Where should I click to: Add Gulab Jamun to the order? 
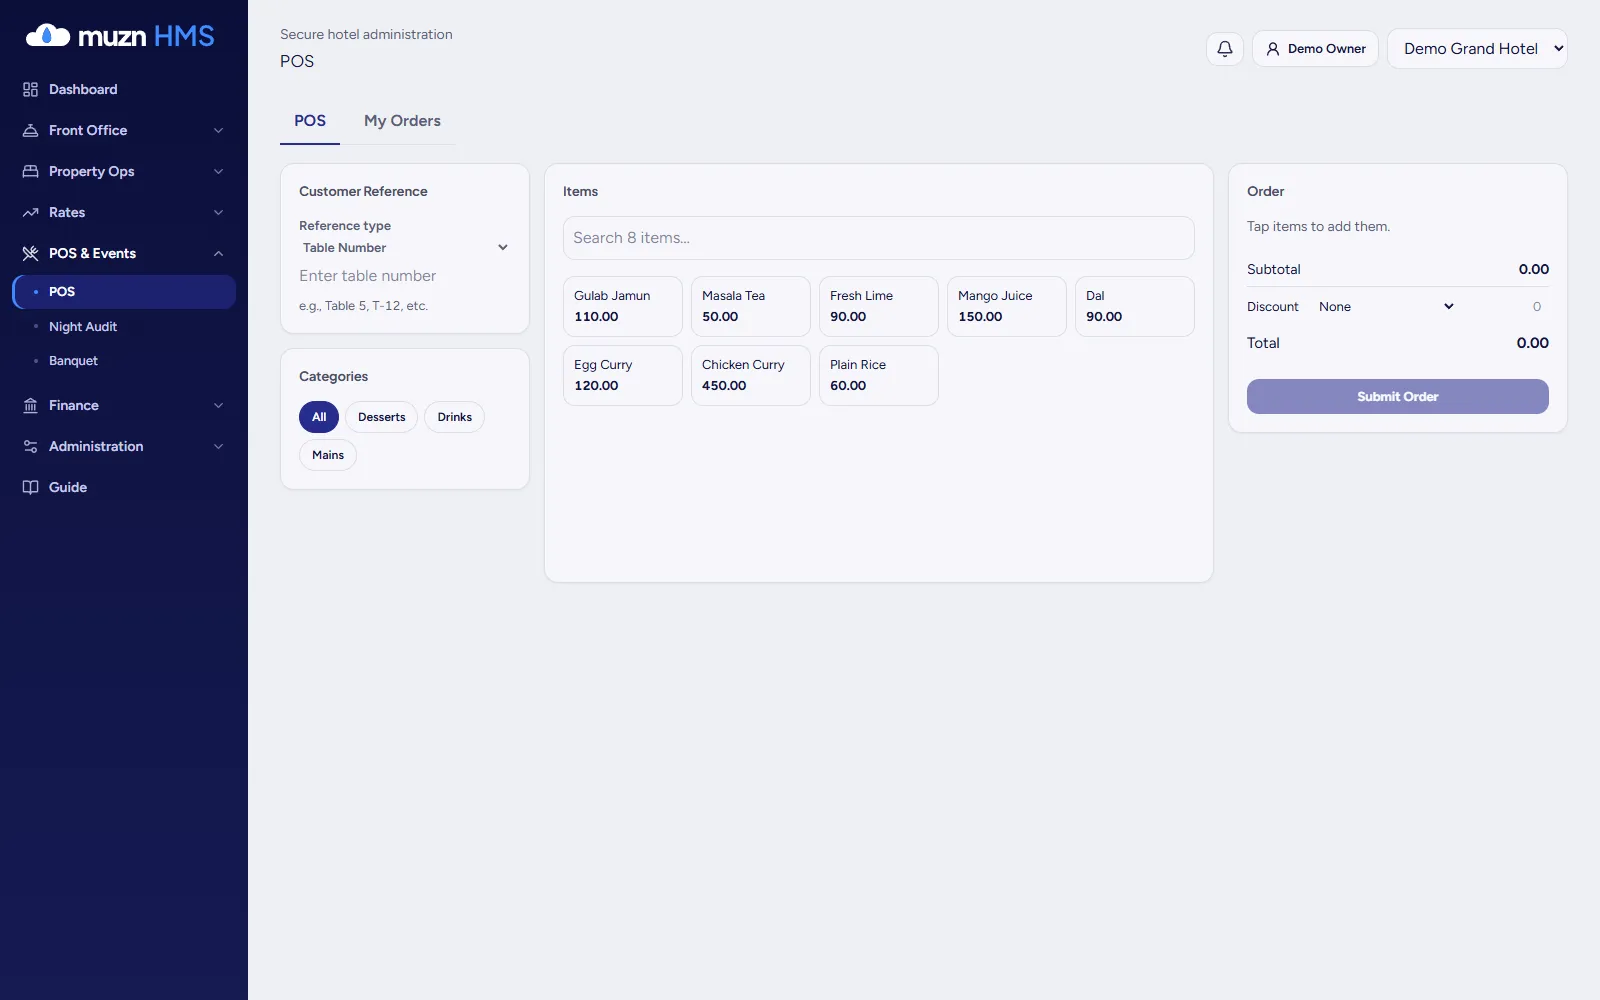[623, 306]
